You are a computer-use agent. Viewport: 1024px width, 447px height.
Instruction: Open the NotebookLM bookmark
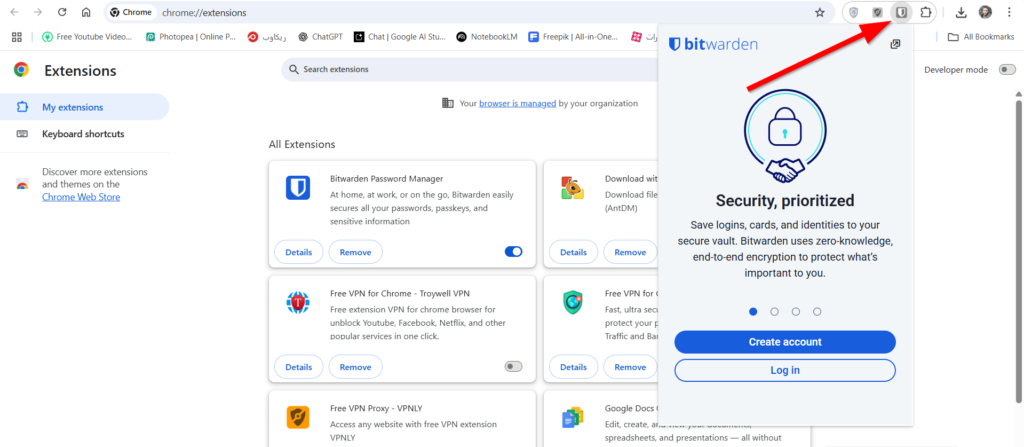coord(487,37)
